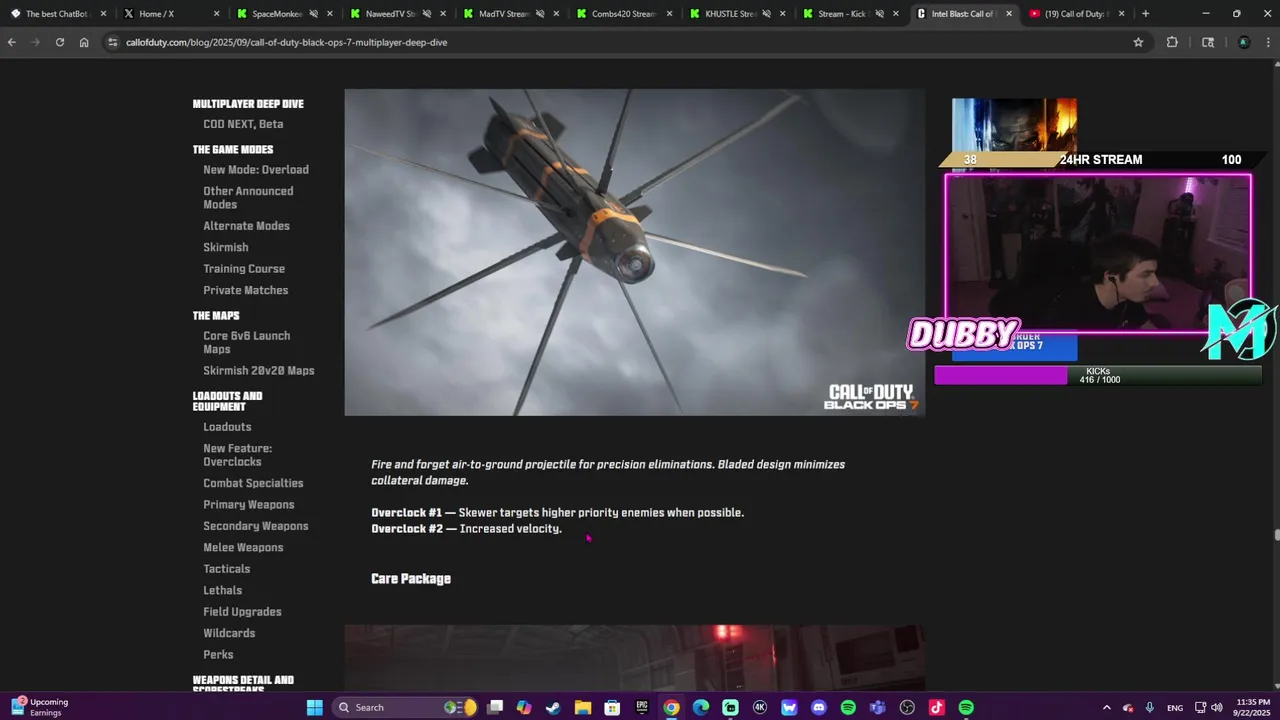Open Combat Specialties link

coord(253,483)
